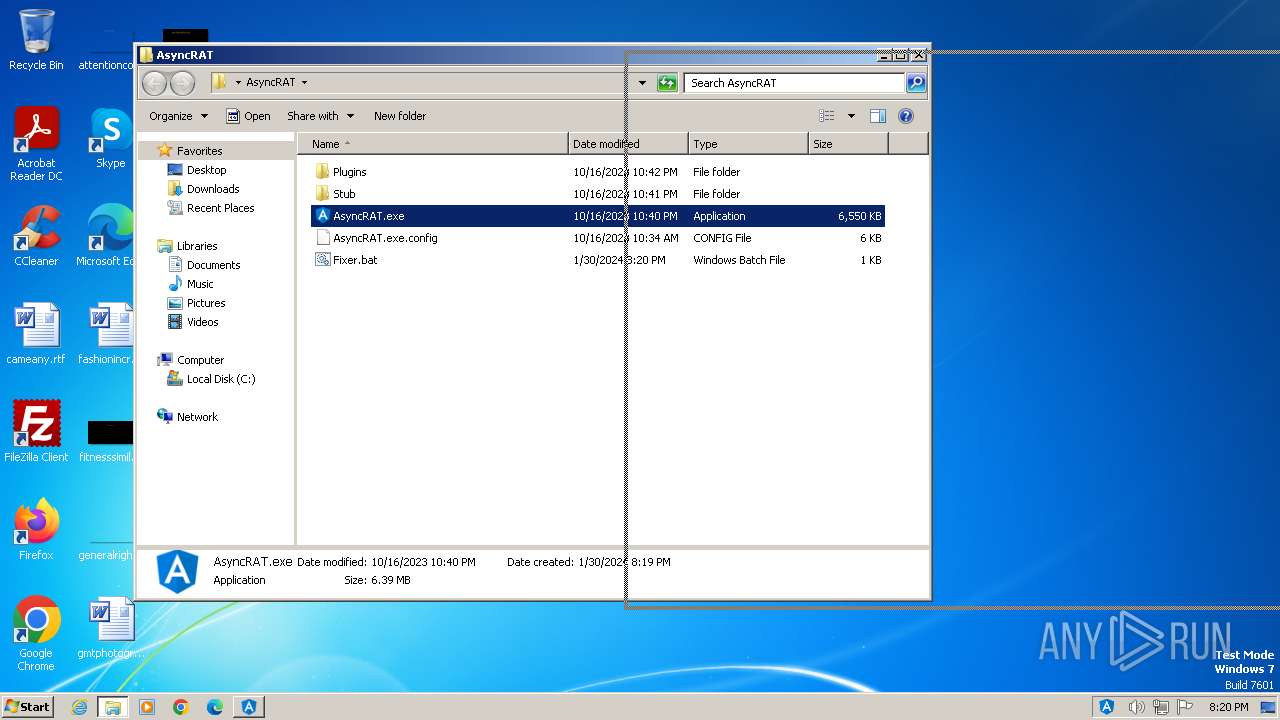Select the cameany.rtf desktop document

click(x=36, y=334)
